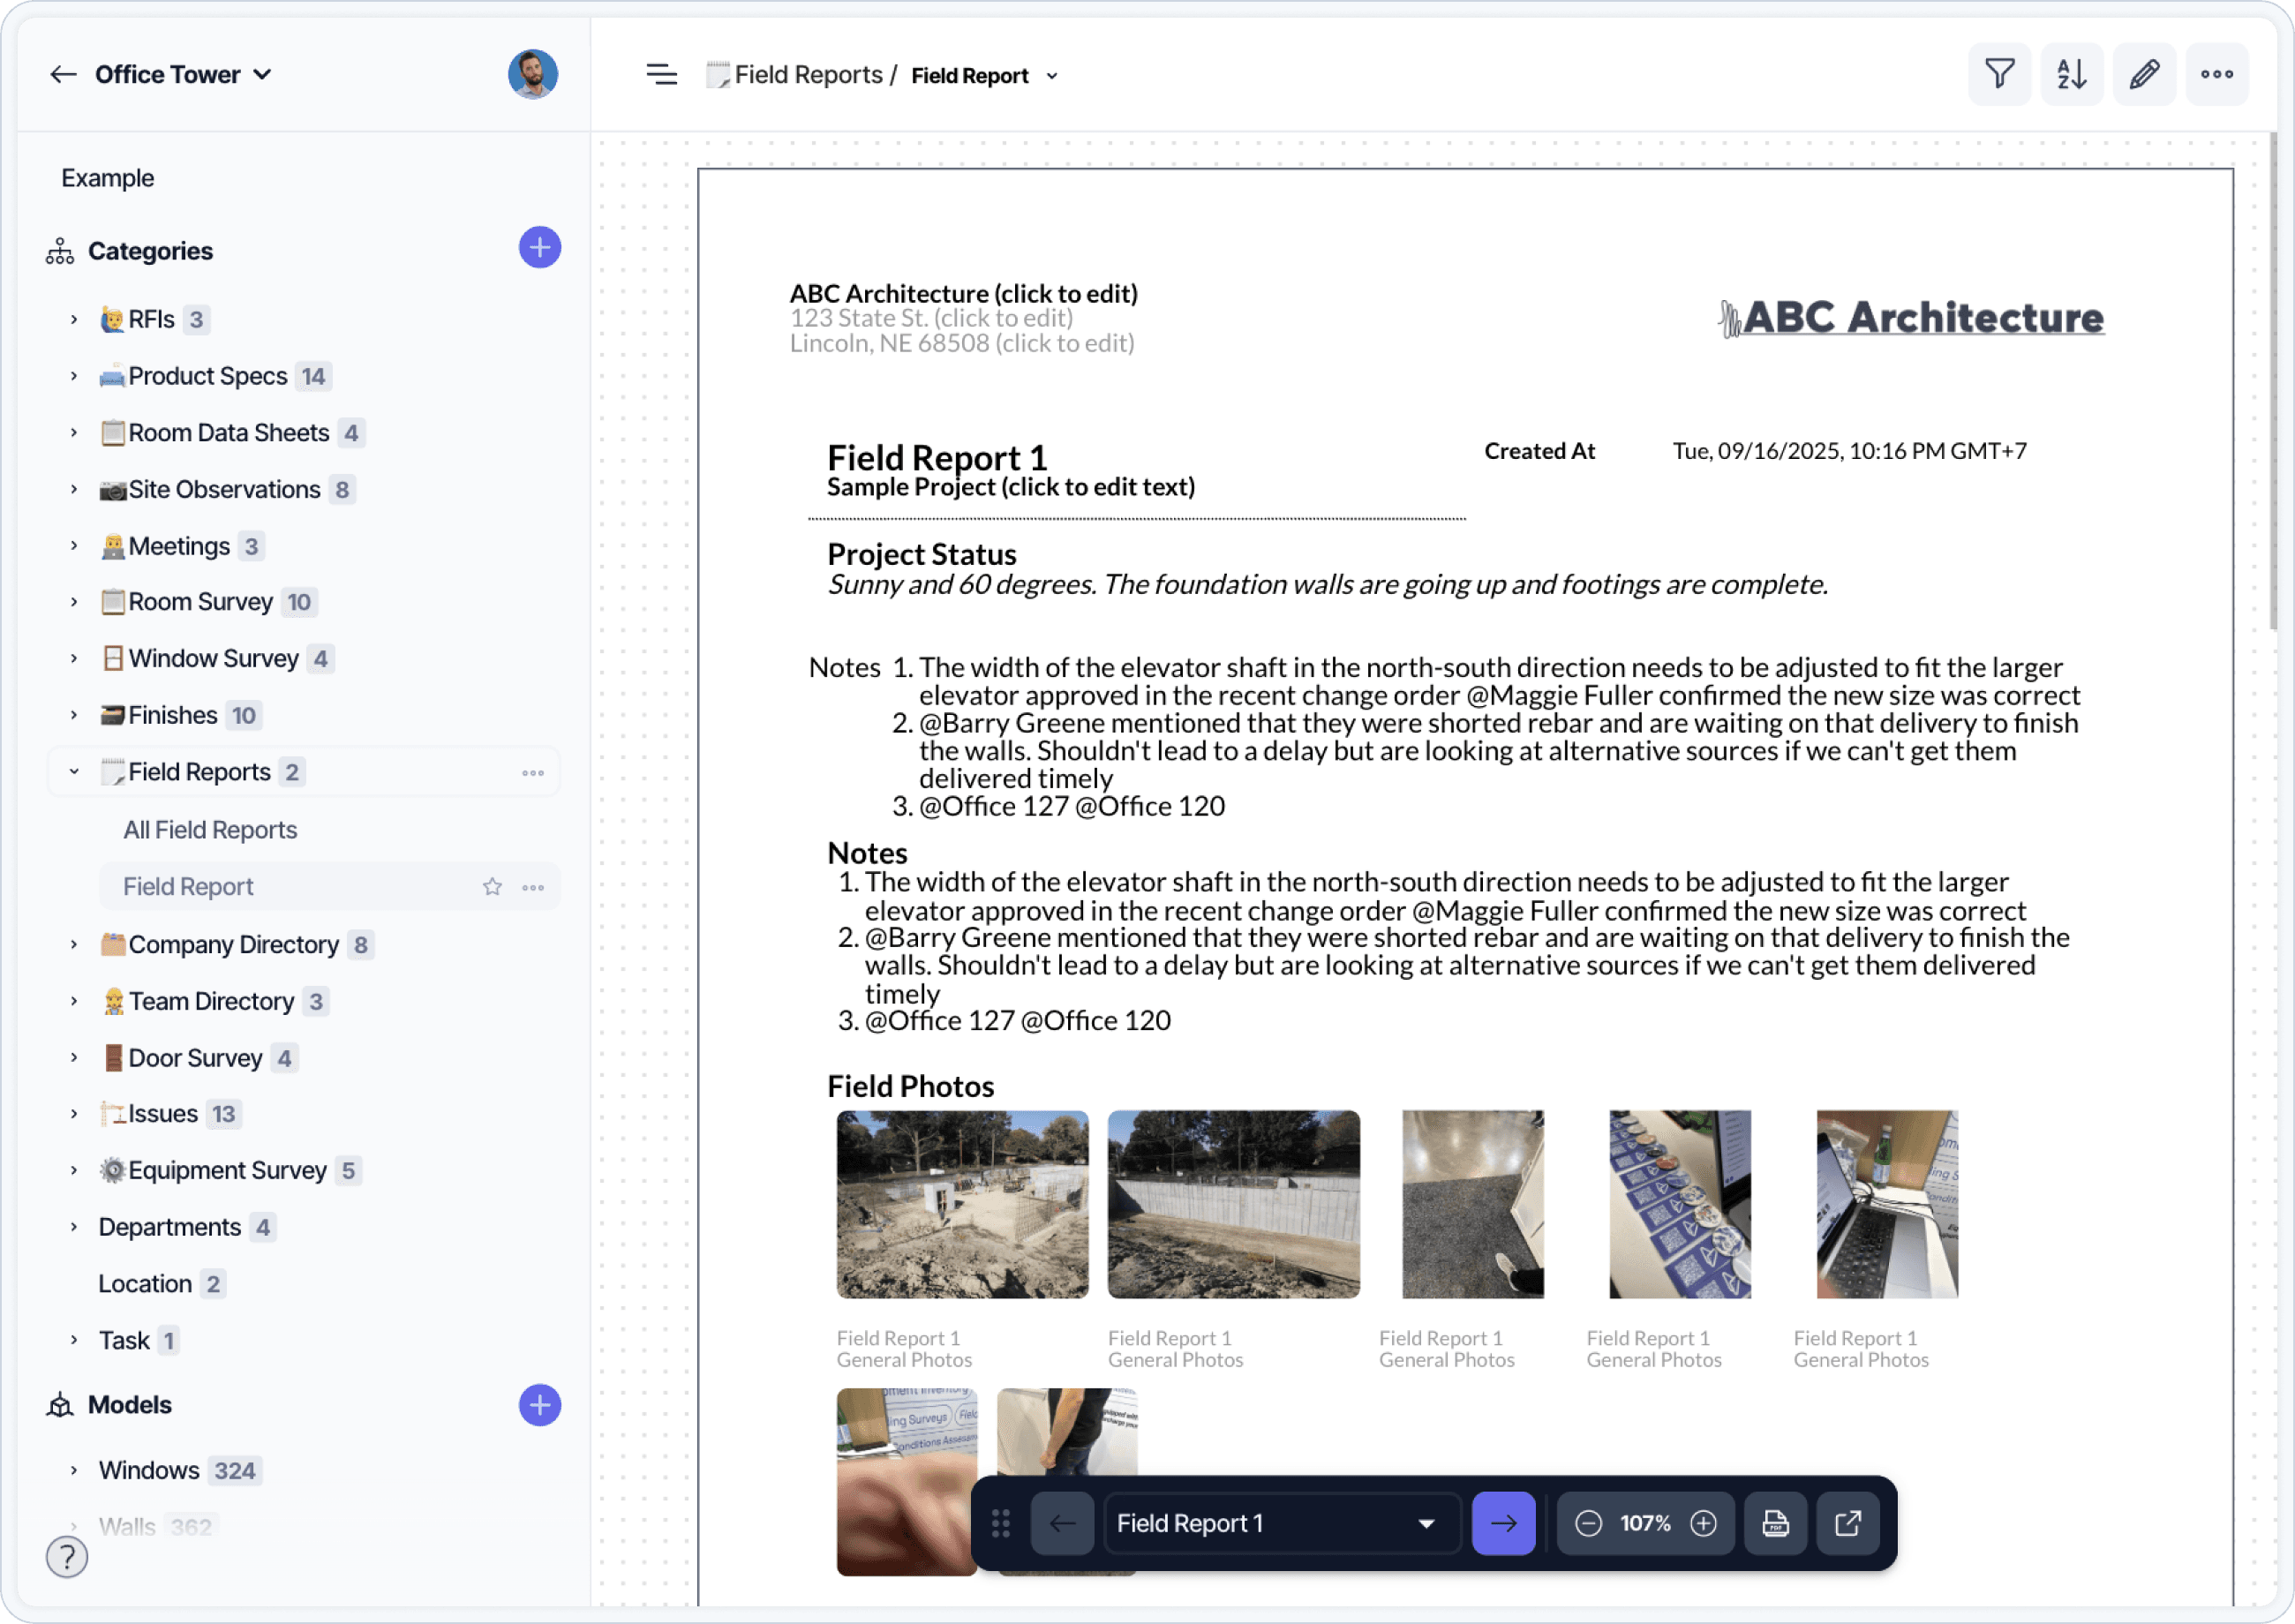Open the top-right three-dot options menu
This screenshot has width=2295, height=1624.
(x=2216, y=74)
